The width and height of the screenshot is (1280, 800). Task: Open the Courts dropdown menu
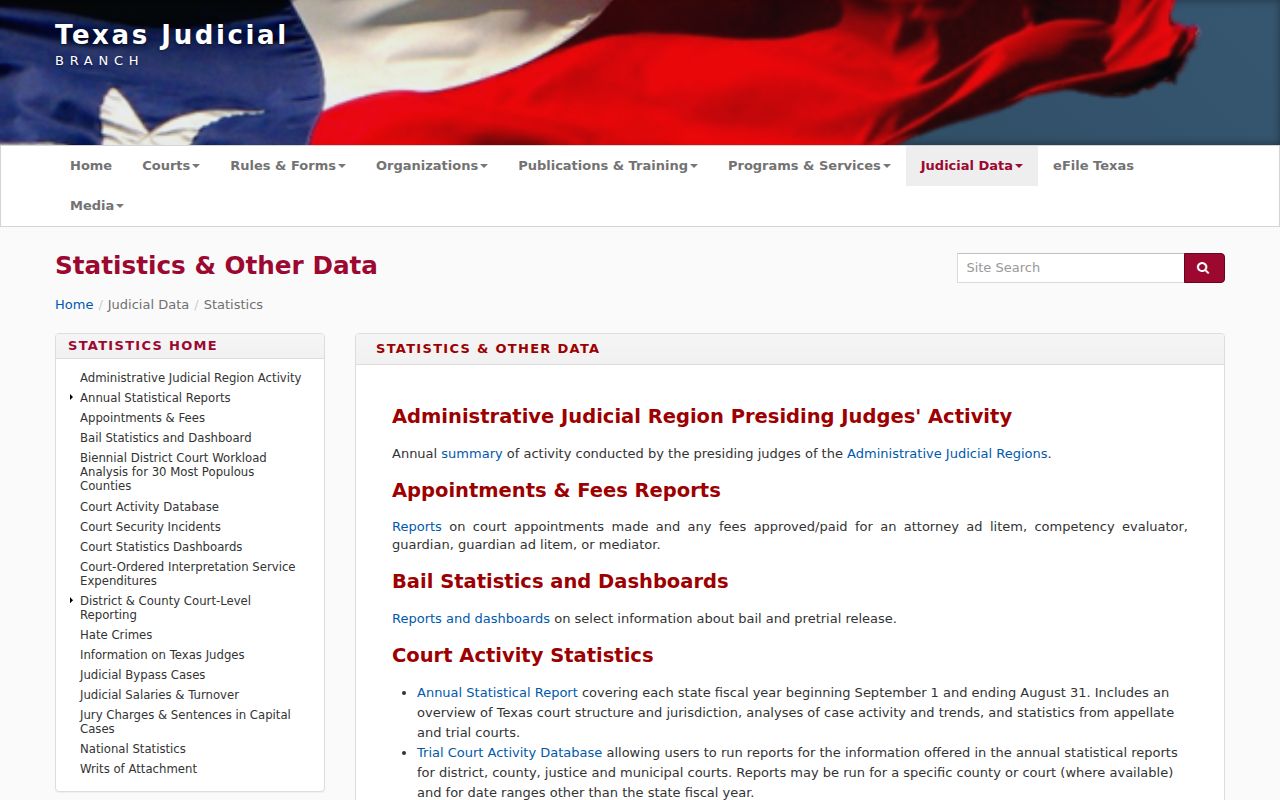171,166
